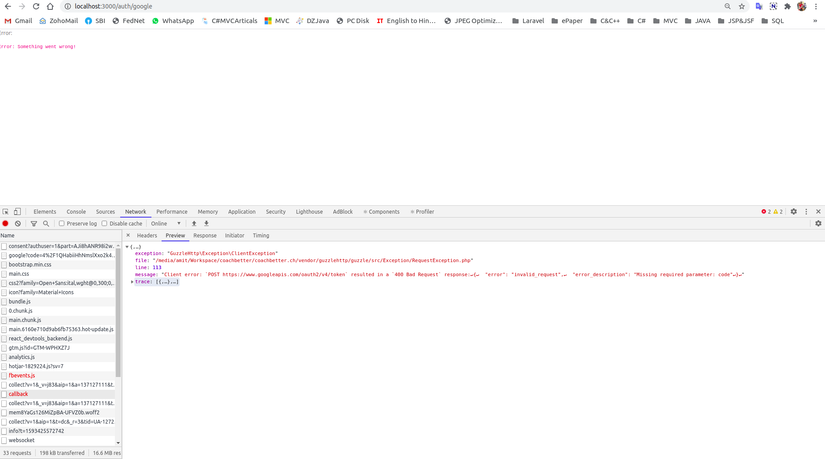Viewport: 825px width, 459px height.
Task: Click the warning count badge
Action: [778, 212]
